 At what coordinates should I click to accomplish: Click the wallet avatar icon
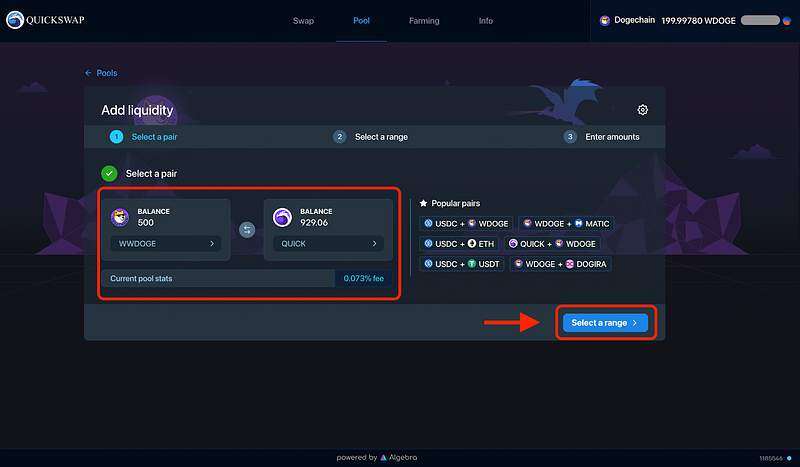click(x=787, y=20)
